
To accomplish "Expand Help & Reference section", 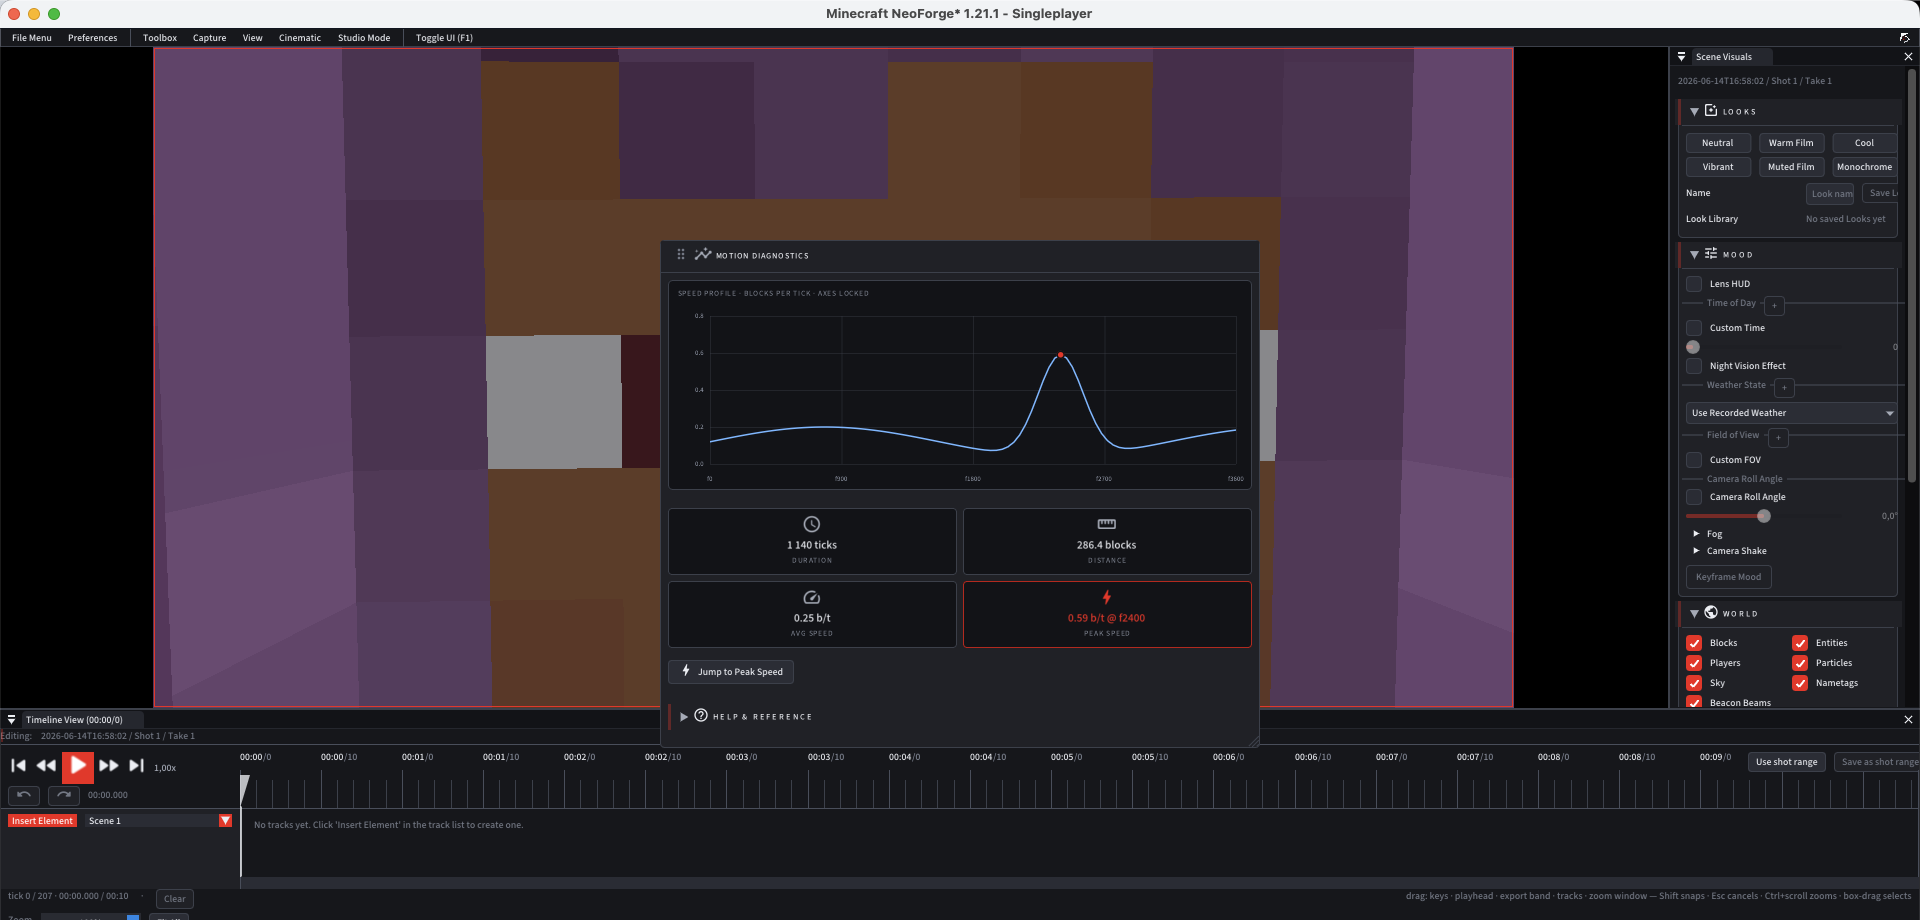I will click(x=684, y=716).
